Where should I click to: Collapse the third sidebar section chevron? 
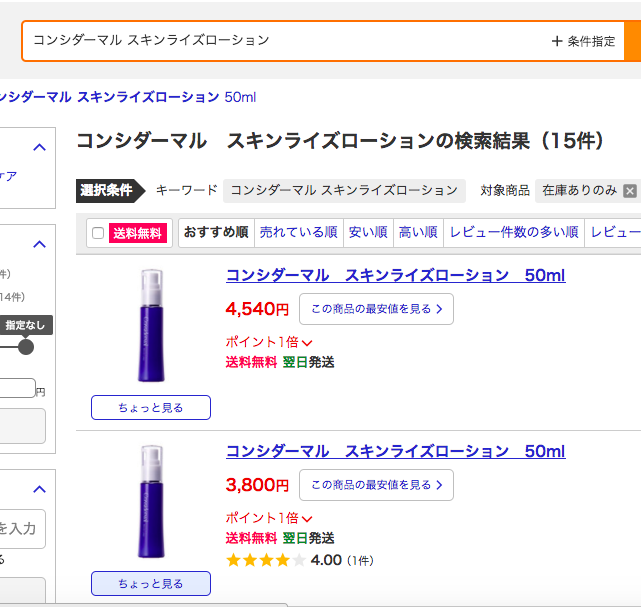(39, 489)
